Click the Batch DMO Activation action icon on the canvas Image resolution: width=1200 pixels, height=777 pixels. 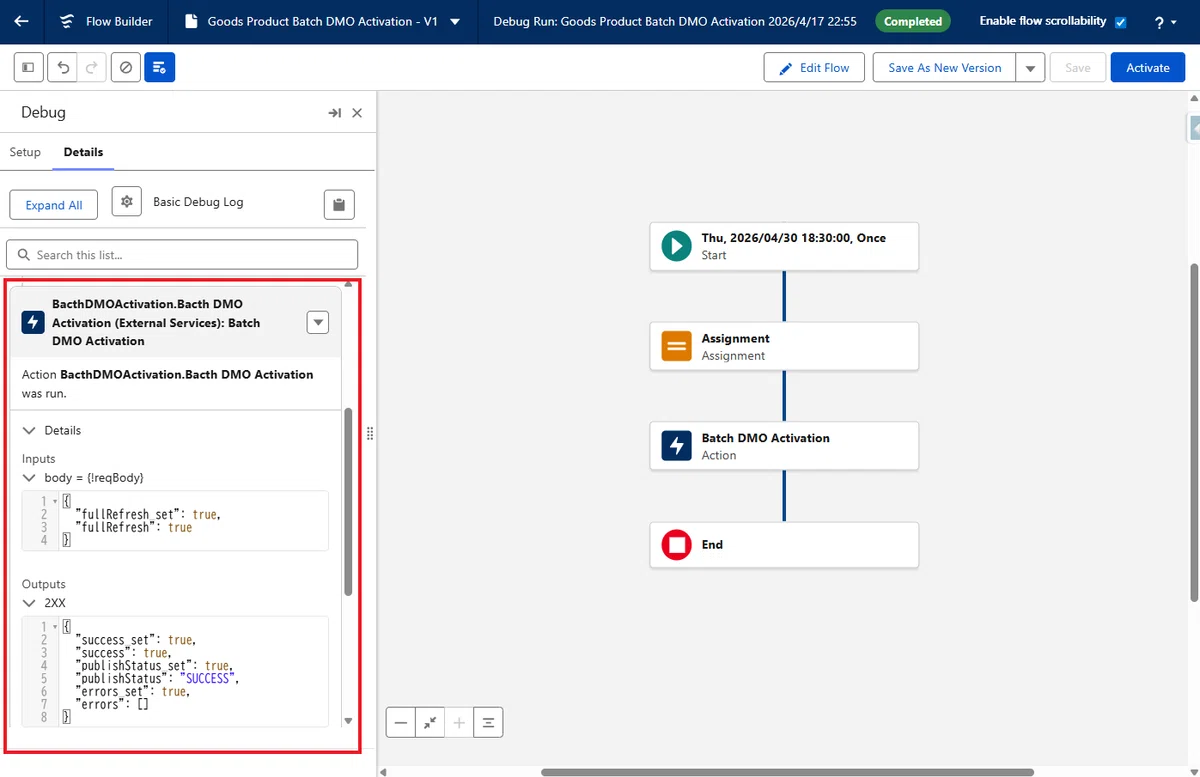tap(677, 446)
